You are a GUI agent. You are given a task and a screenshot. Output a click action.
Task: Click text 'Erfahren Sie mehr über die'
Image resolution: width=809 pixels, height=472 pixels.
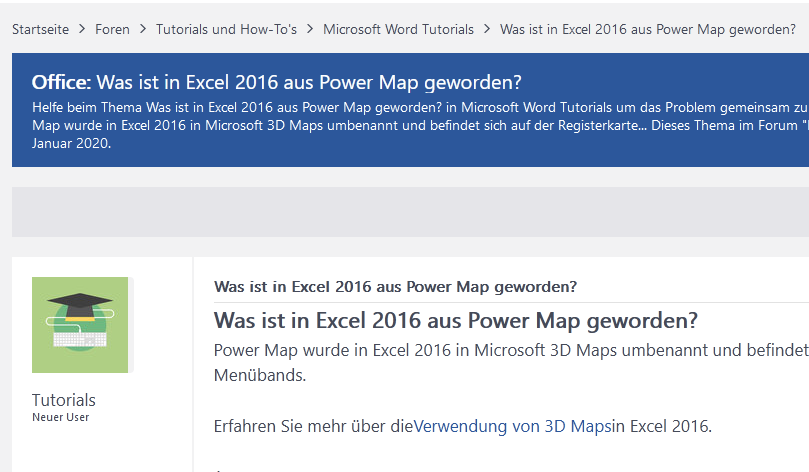[x=314, y=426]
